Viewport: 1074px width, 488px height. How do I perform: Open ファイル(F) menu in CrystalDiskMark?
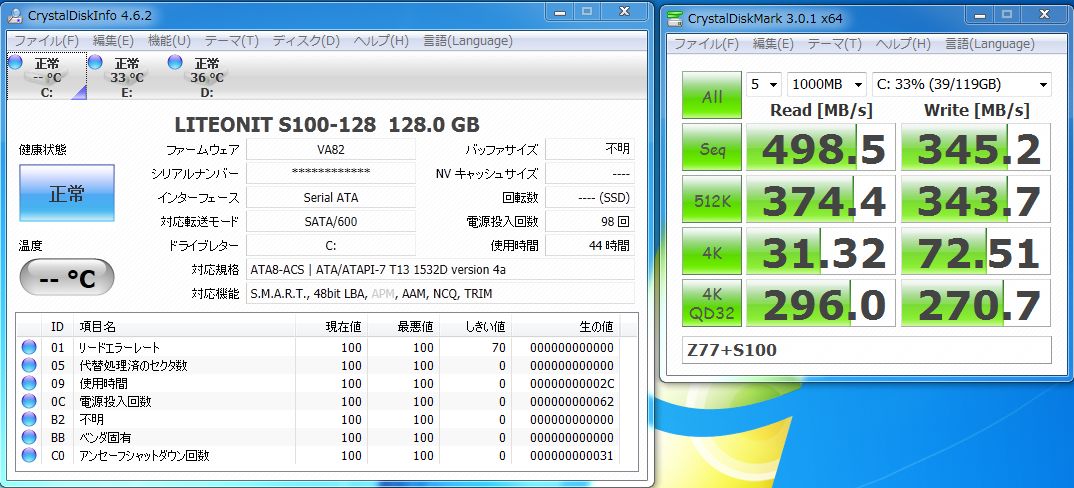click(707, 44)
